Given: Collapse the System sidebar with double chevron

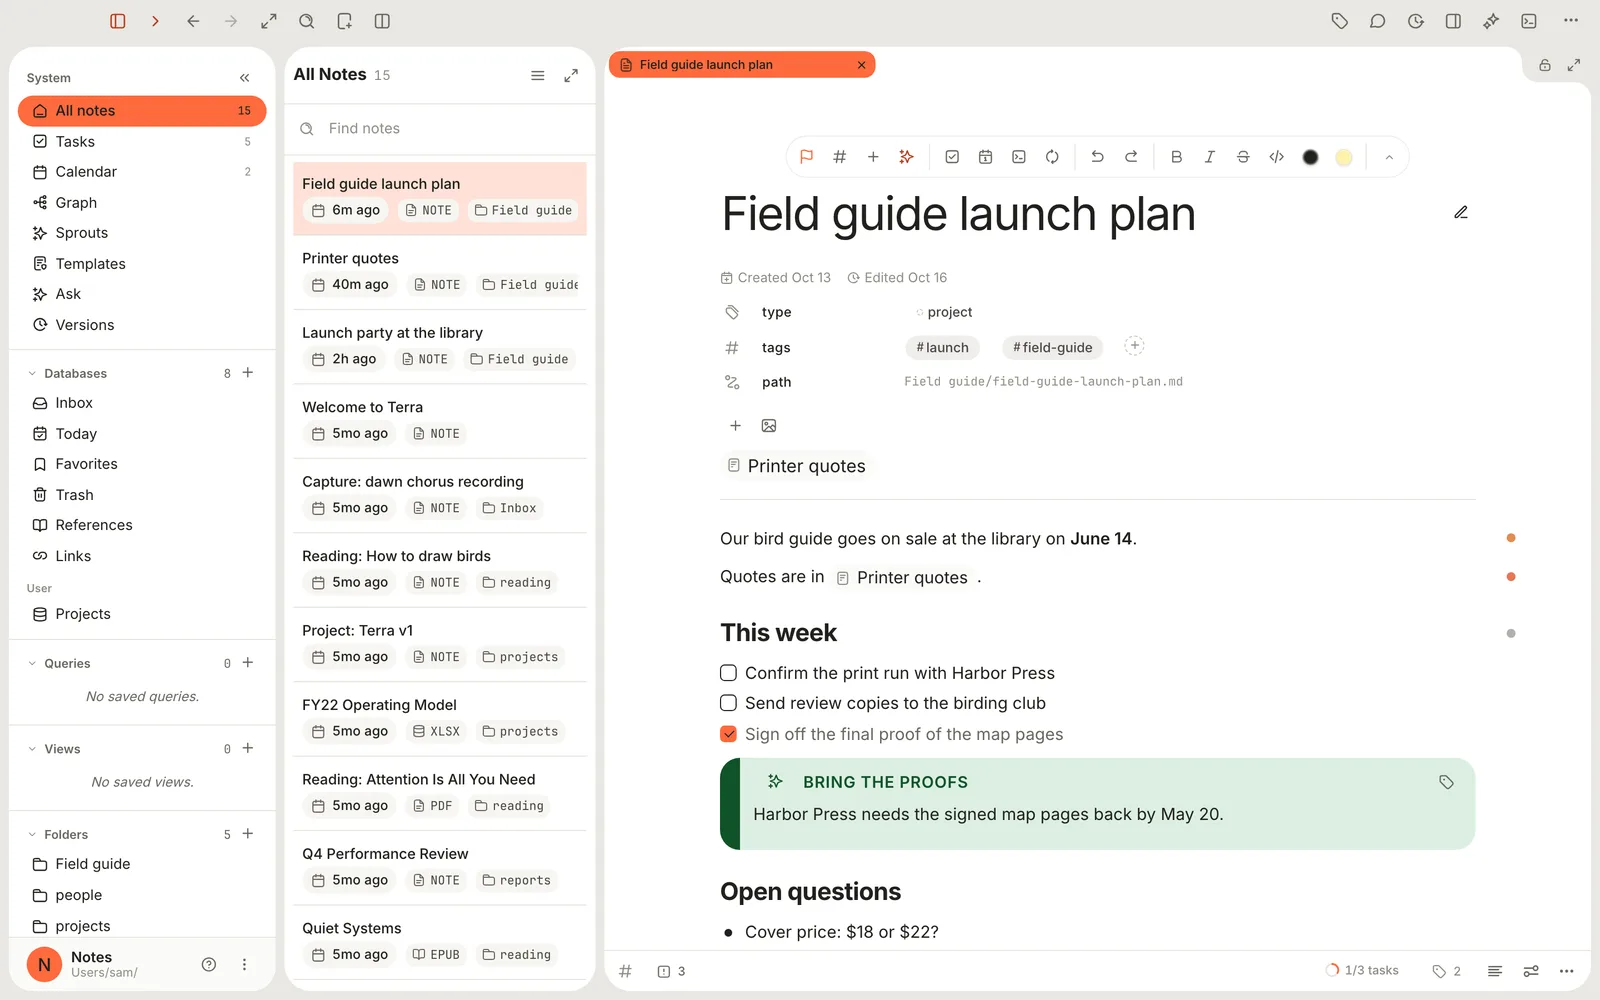Looking at the screenshot, I should click(245, 78).
